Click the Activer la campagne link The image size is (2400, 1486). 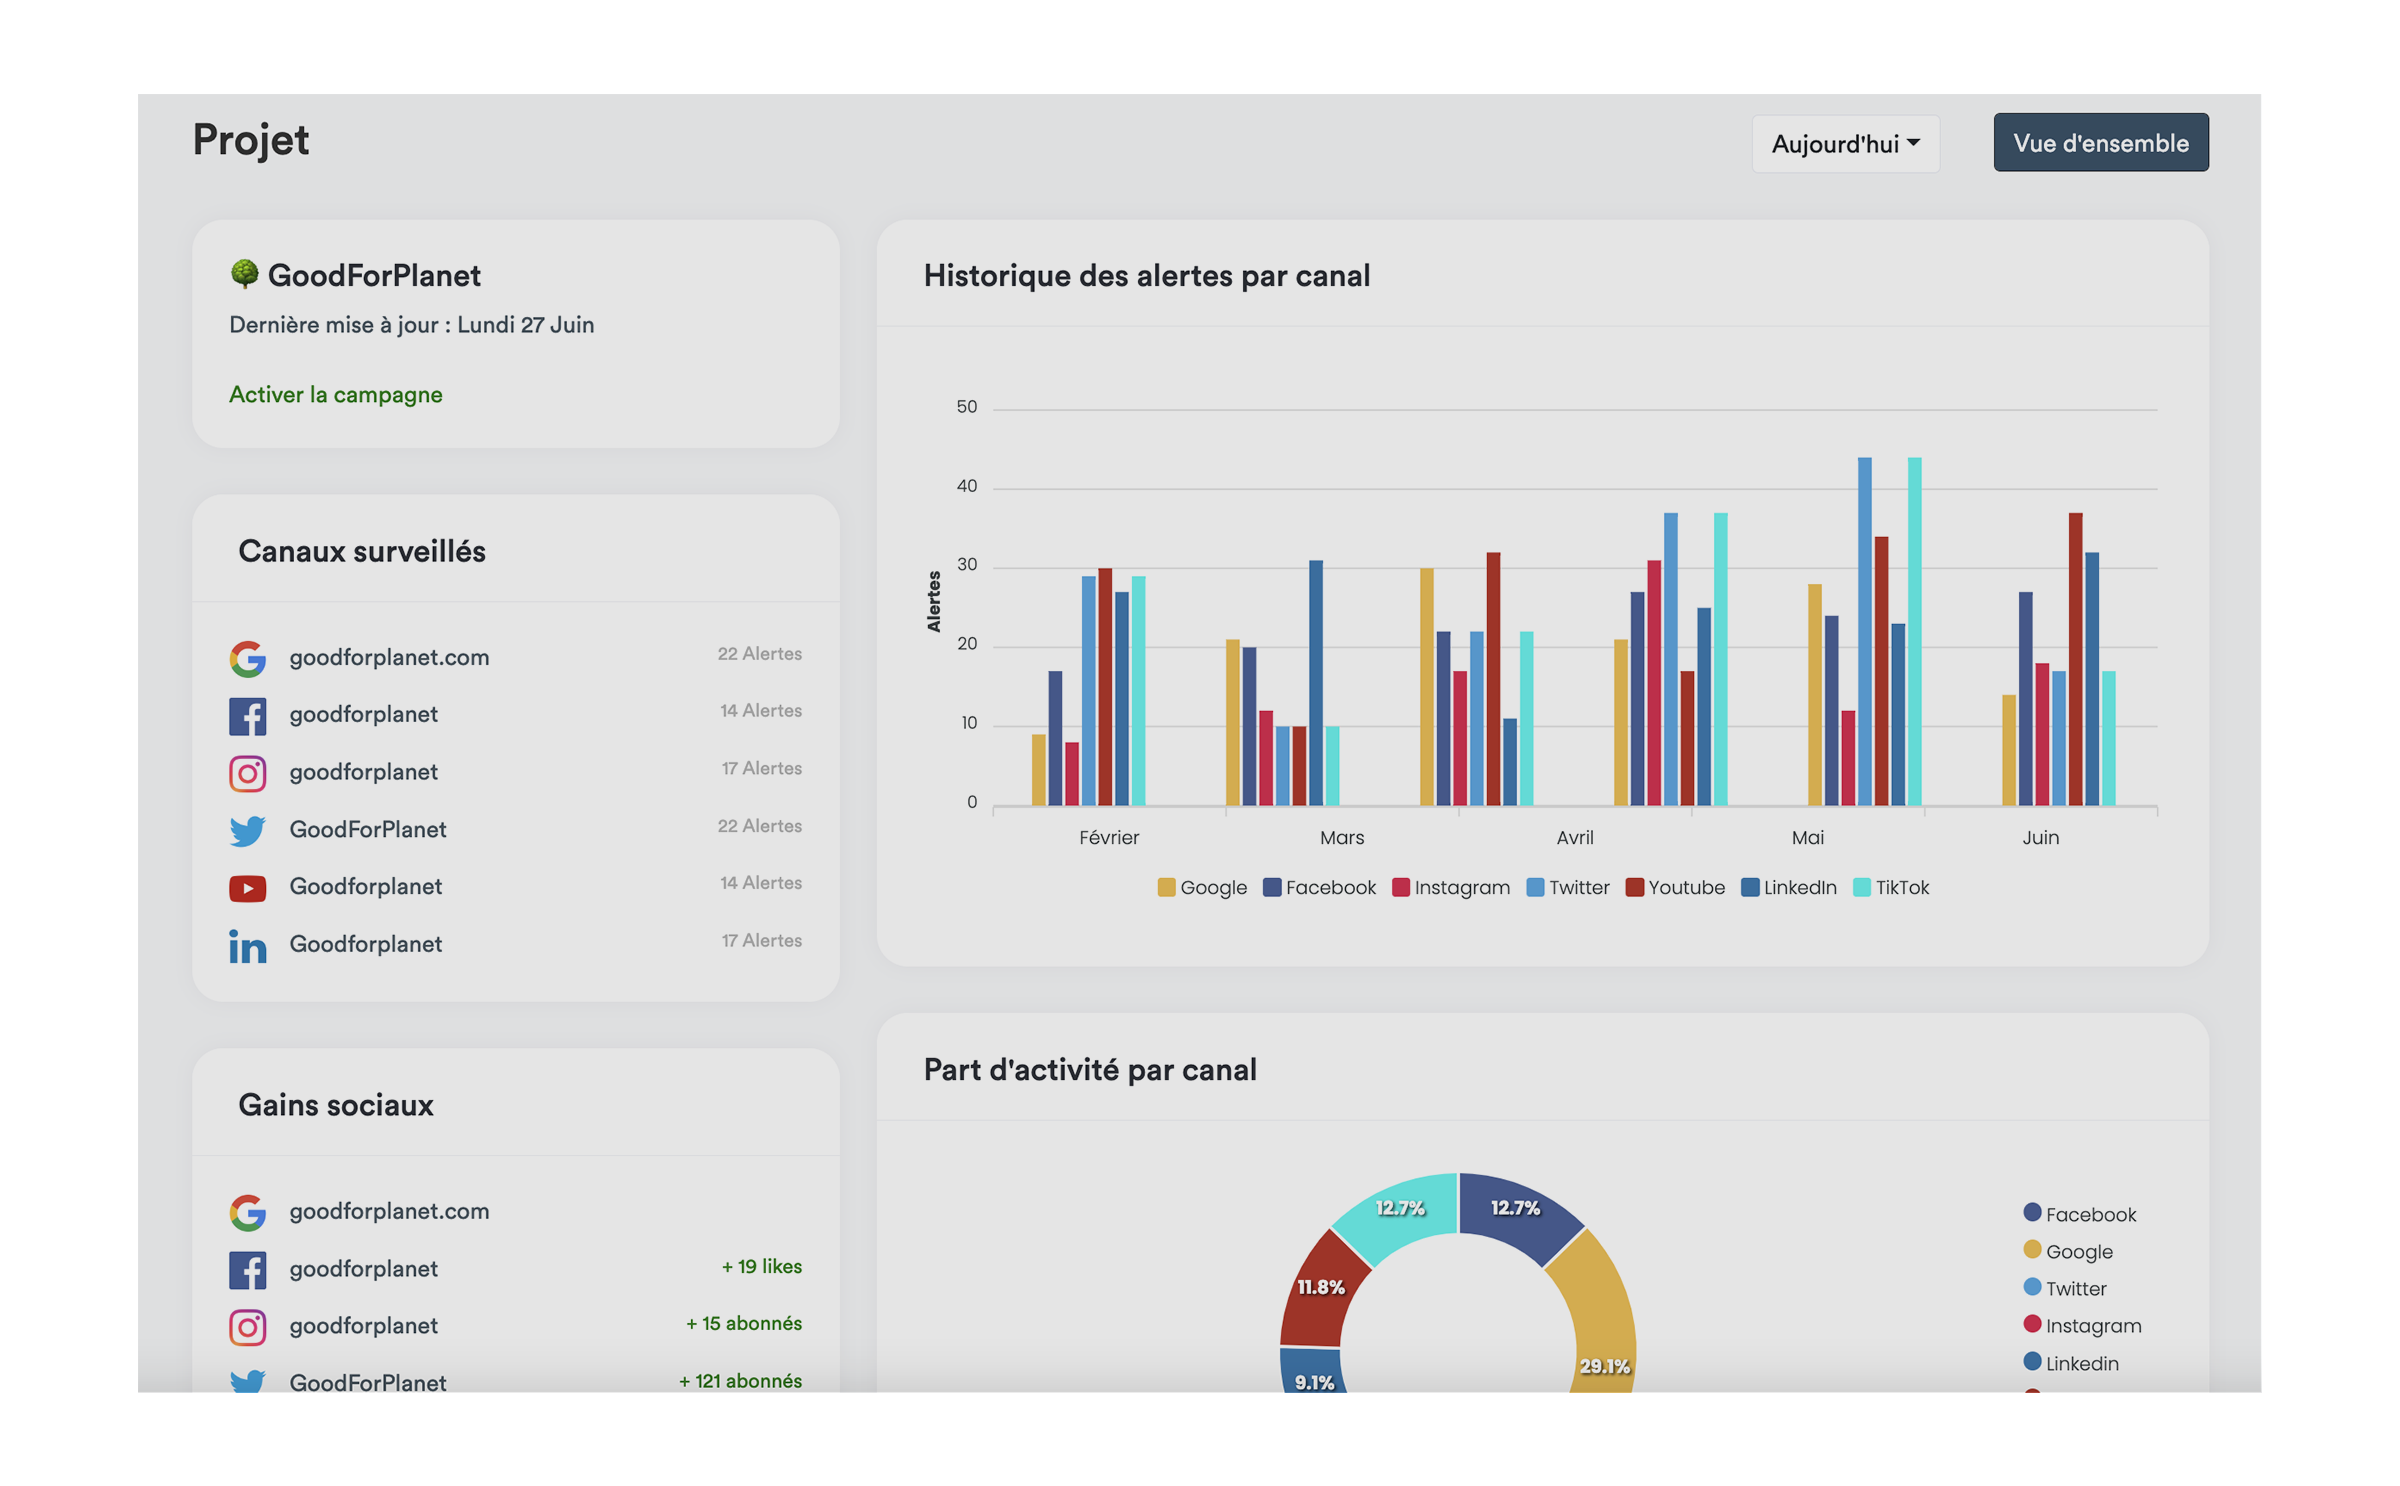coord(335,394)
